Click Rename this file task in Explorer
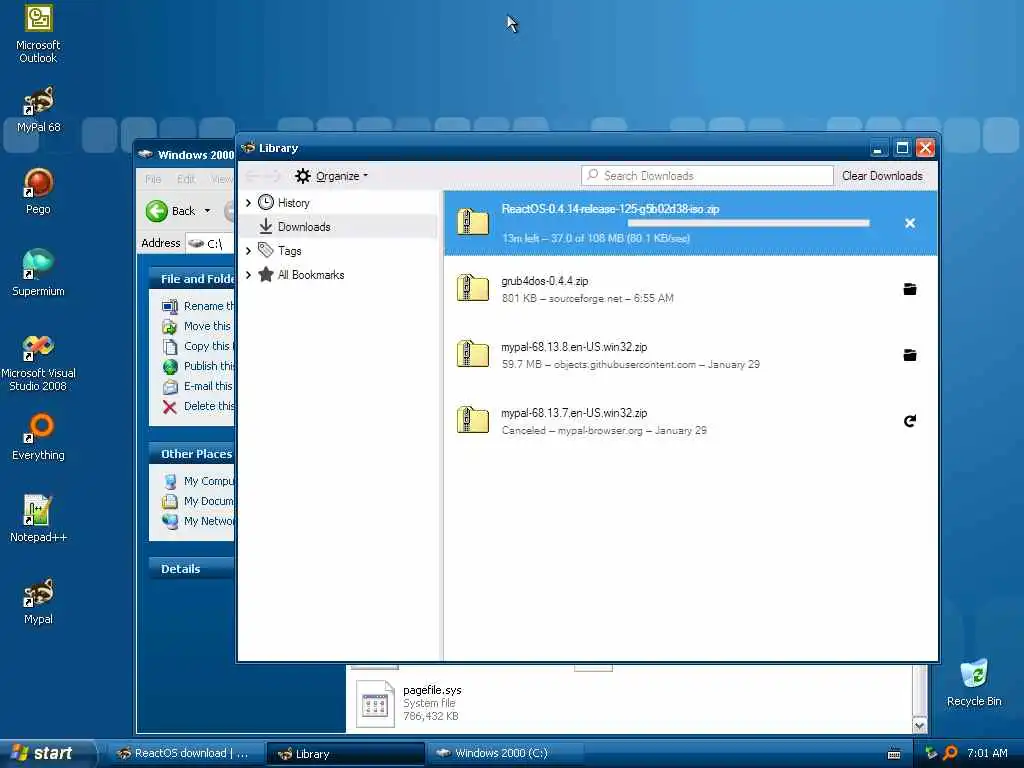 [199, 306]
